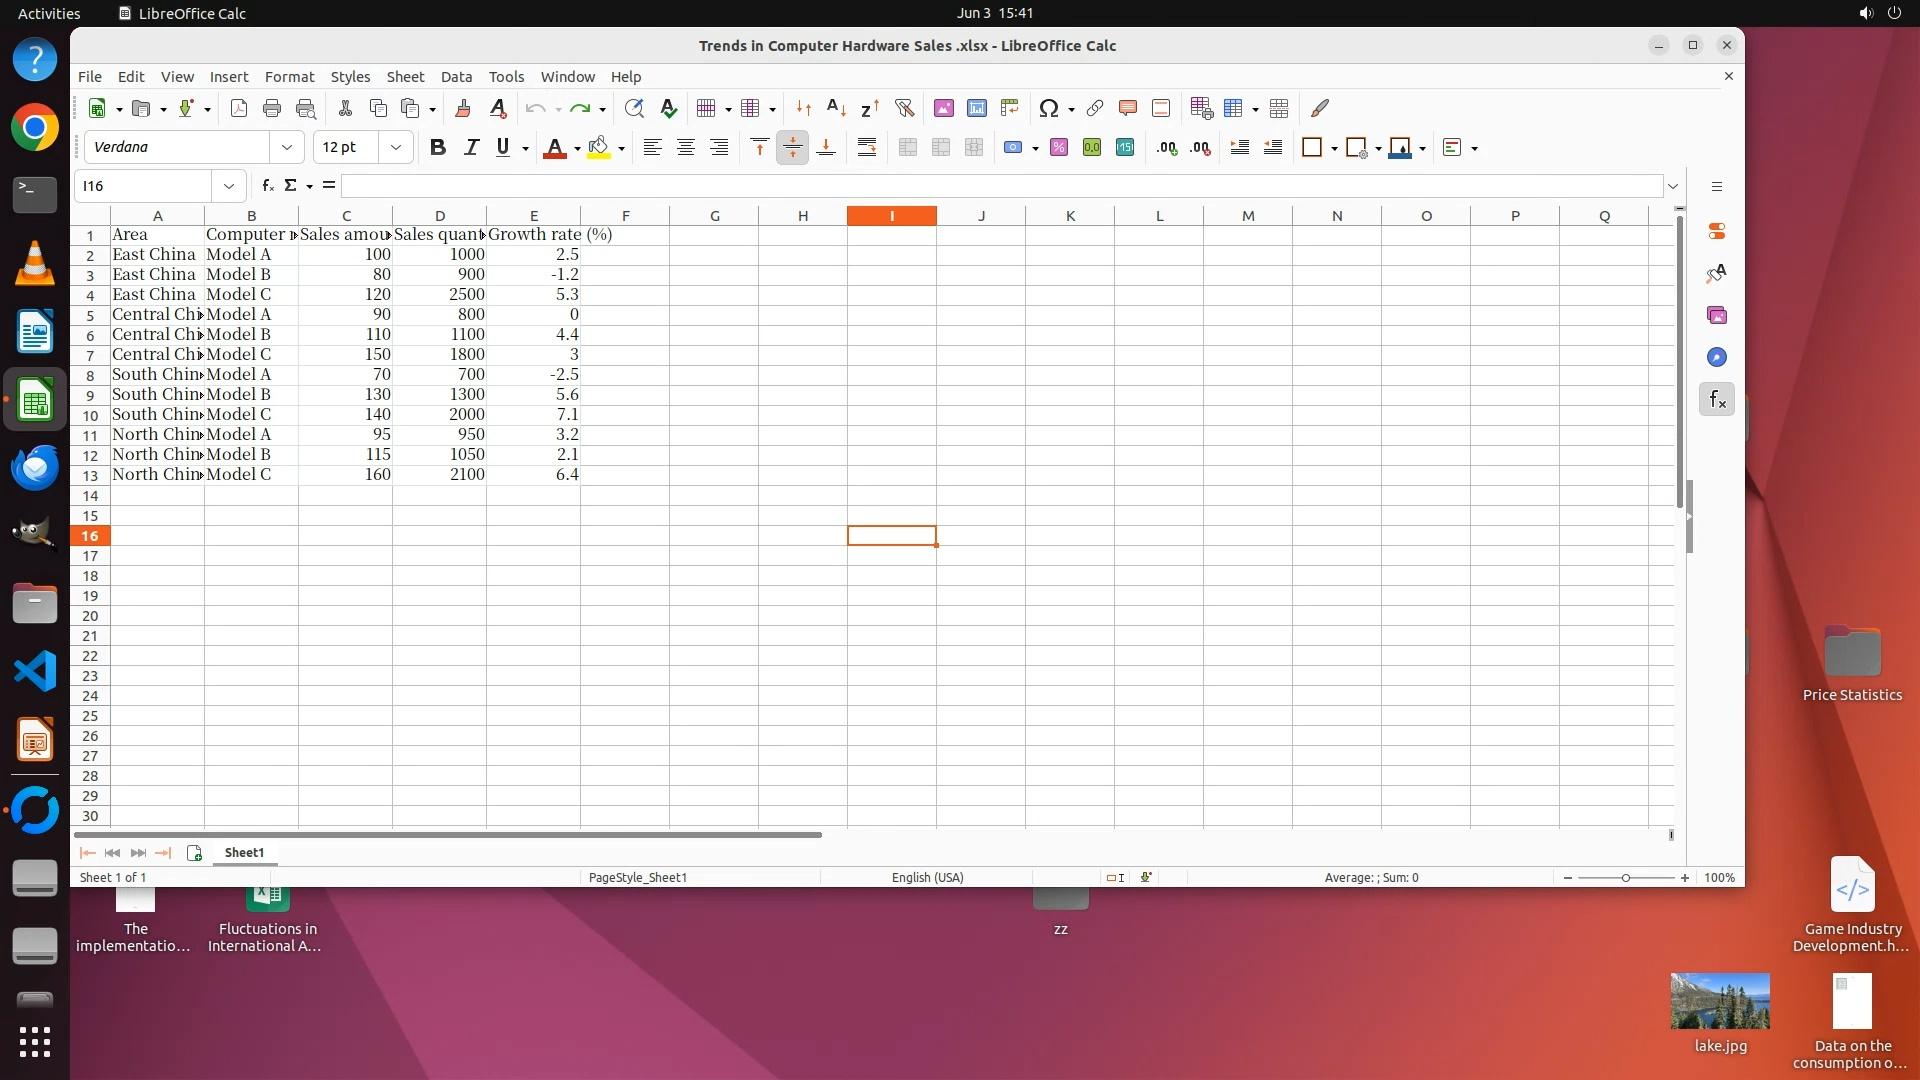The height and width of the screenshot is (1080, 1920).
Task: Expand the Font Name dropdown
Action: click(x=287, y=147)
